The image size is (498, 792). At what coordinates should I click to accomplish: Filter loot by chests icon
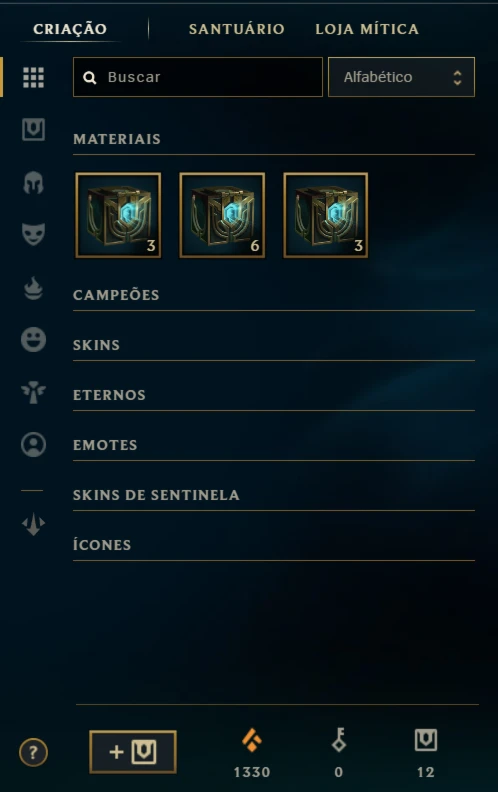pyautogui.click(x=33, y=130)
